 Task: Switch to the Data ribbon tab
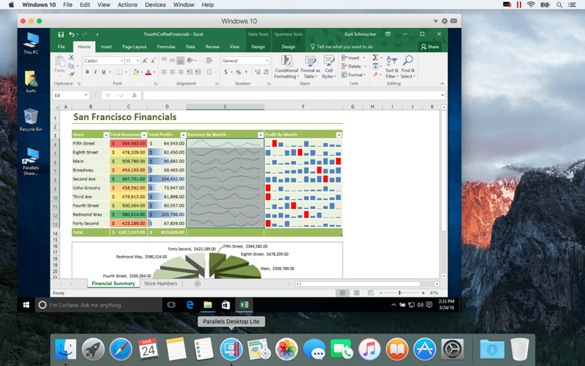pos(190,47)
